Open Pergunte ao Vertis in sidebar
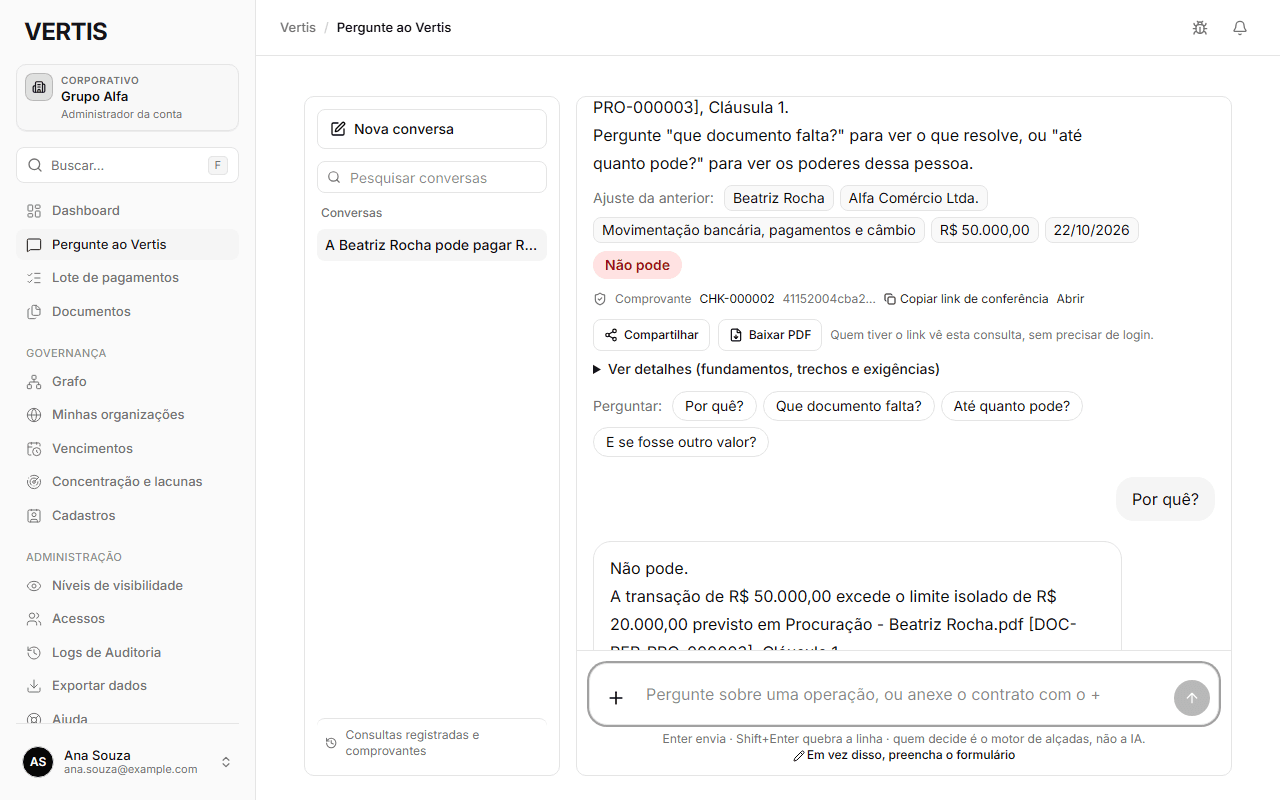1280x800 pixels. click(x=127, y=245)
